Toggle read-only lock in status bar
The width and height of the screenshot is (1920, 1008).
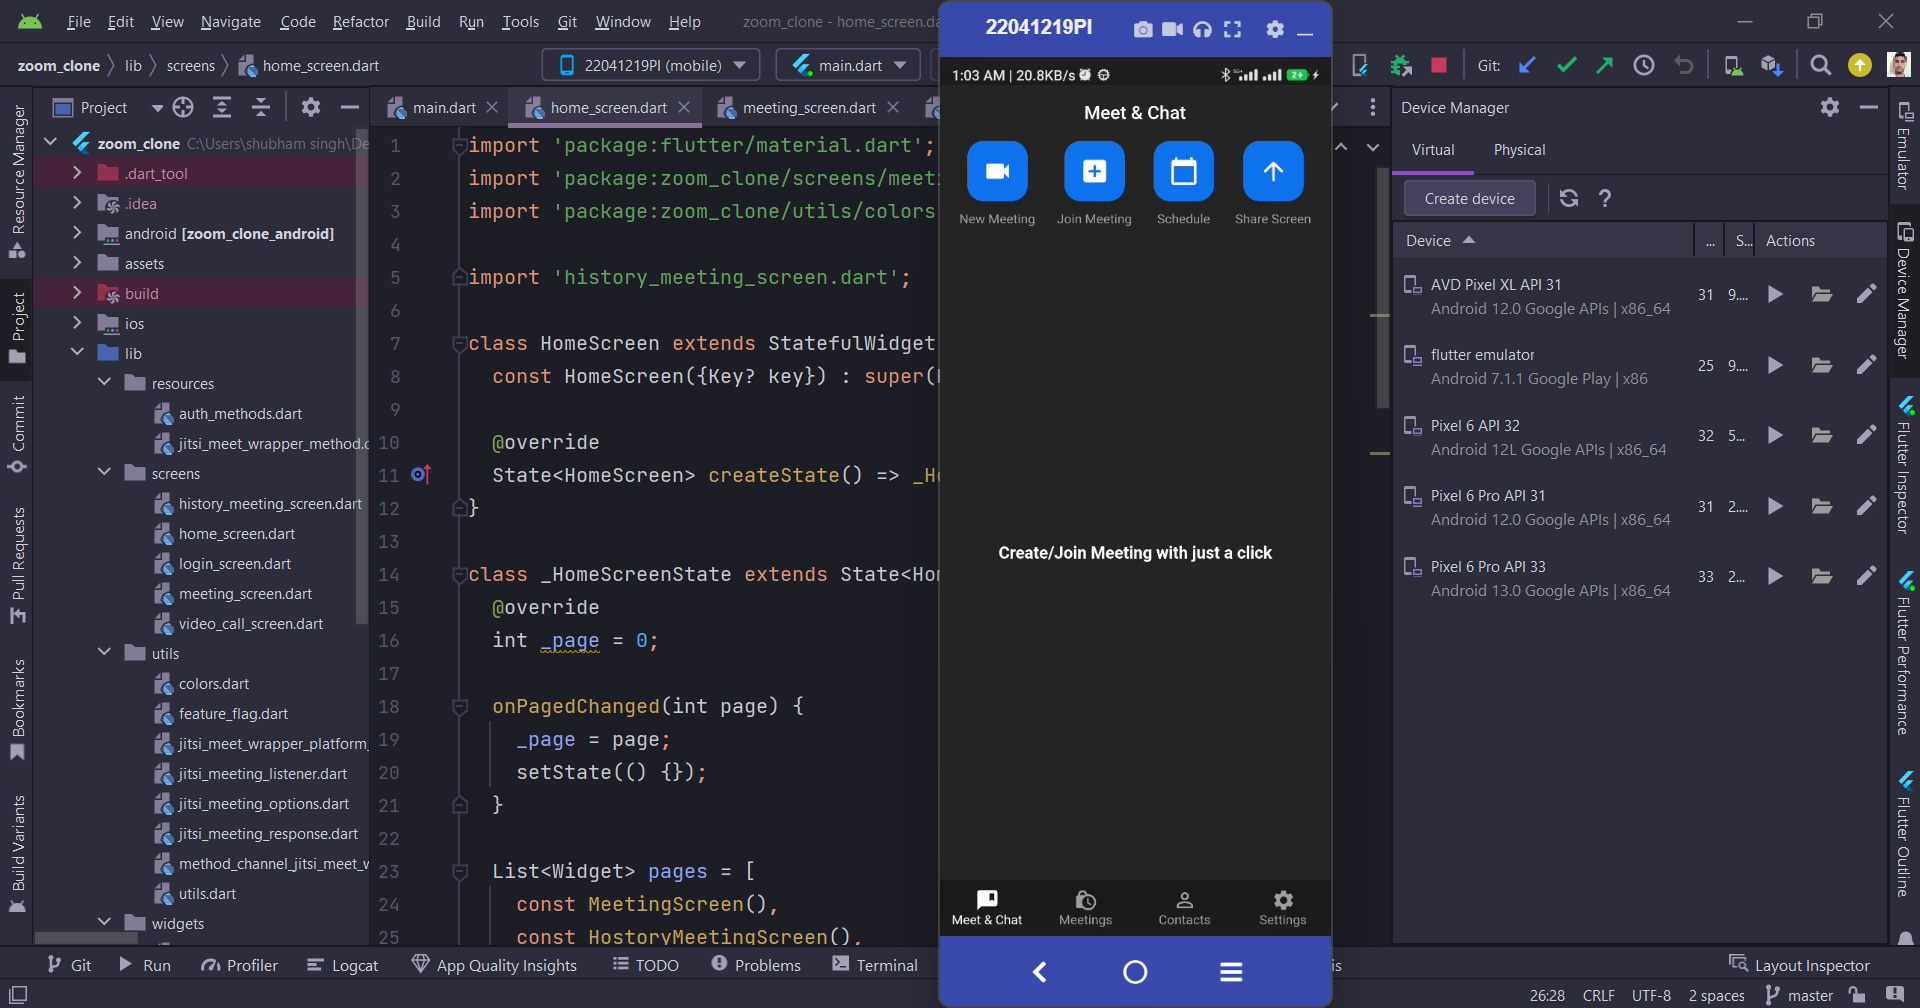[1857, 995]
